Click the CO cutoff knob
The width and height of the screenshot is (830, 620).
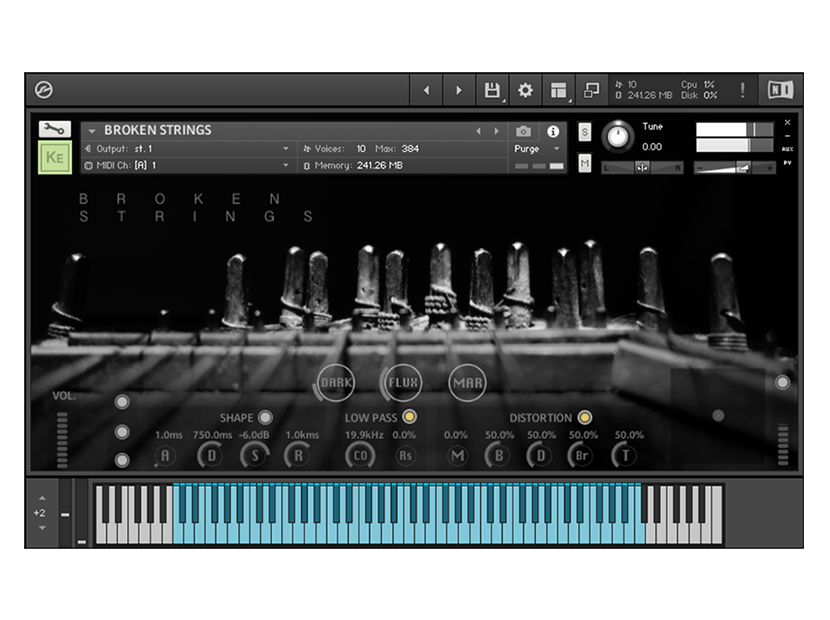click(x=360, y=456)
